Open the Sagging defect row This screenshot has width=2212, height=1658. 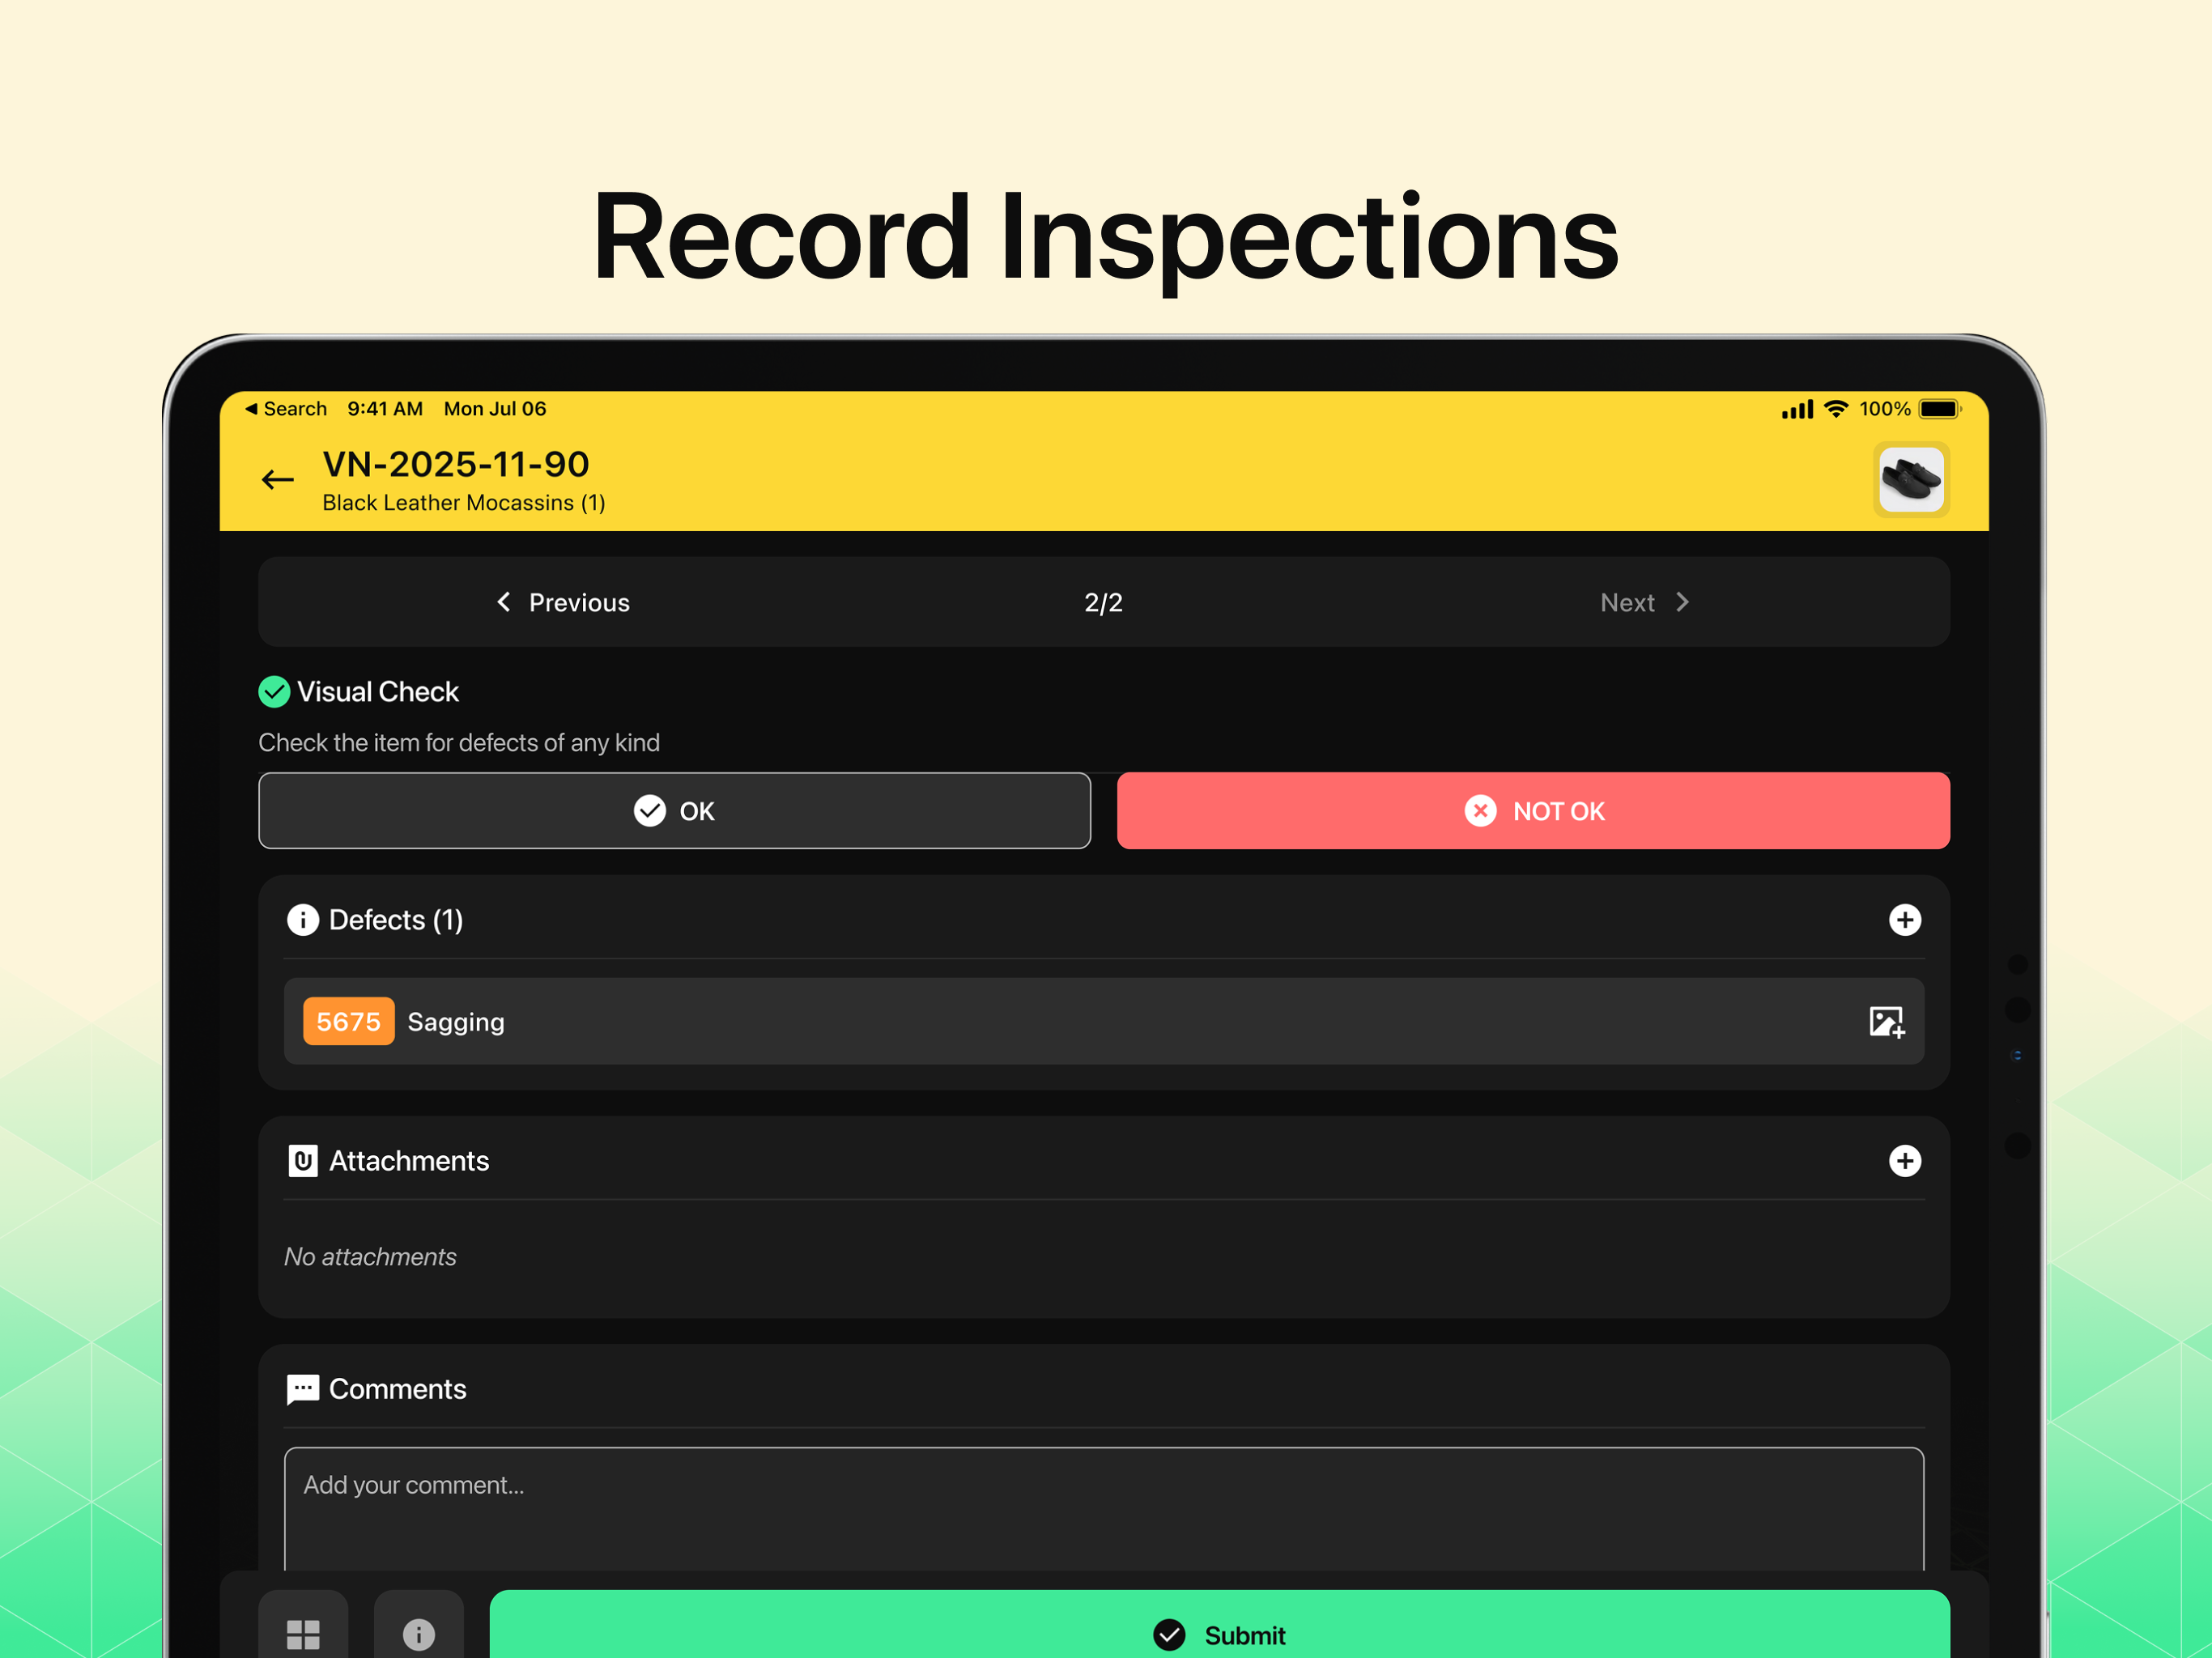(x=1103, y=1021)
